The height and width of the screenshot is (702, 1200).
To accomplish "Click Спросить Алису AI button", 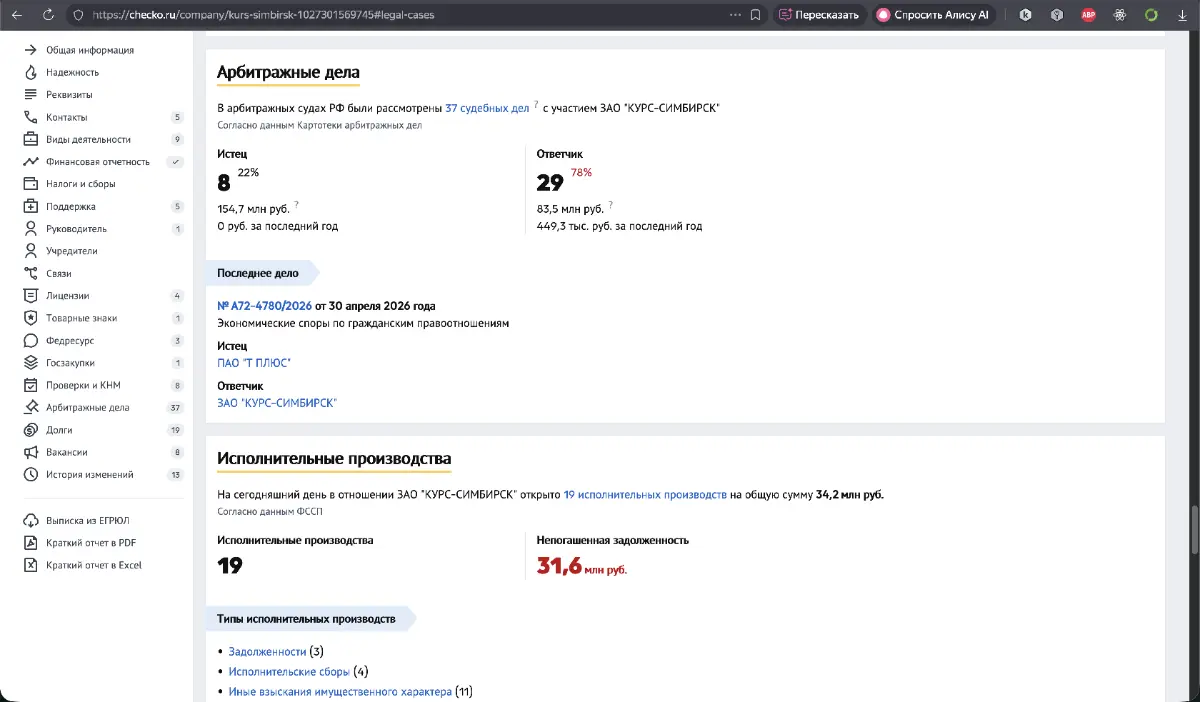I will [936, 15].
